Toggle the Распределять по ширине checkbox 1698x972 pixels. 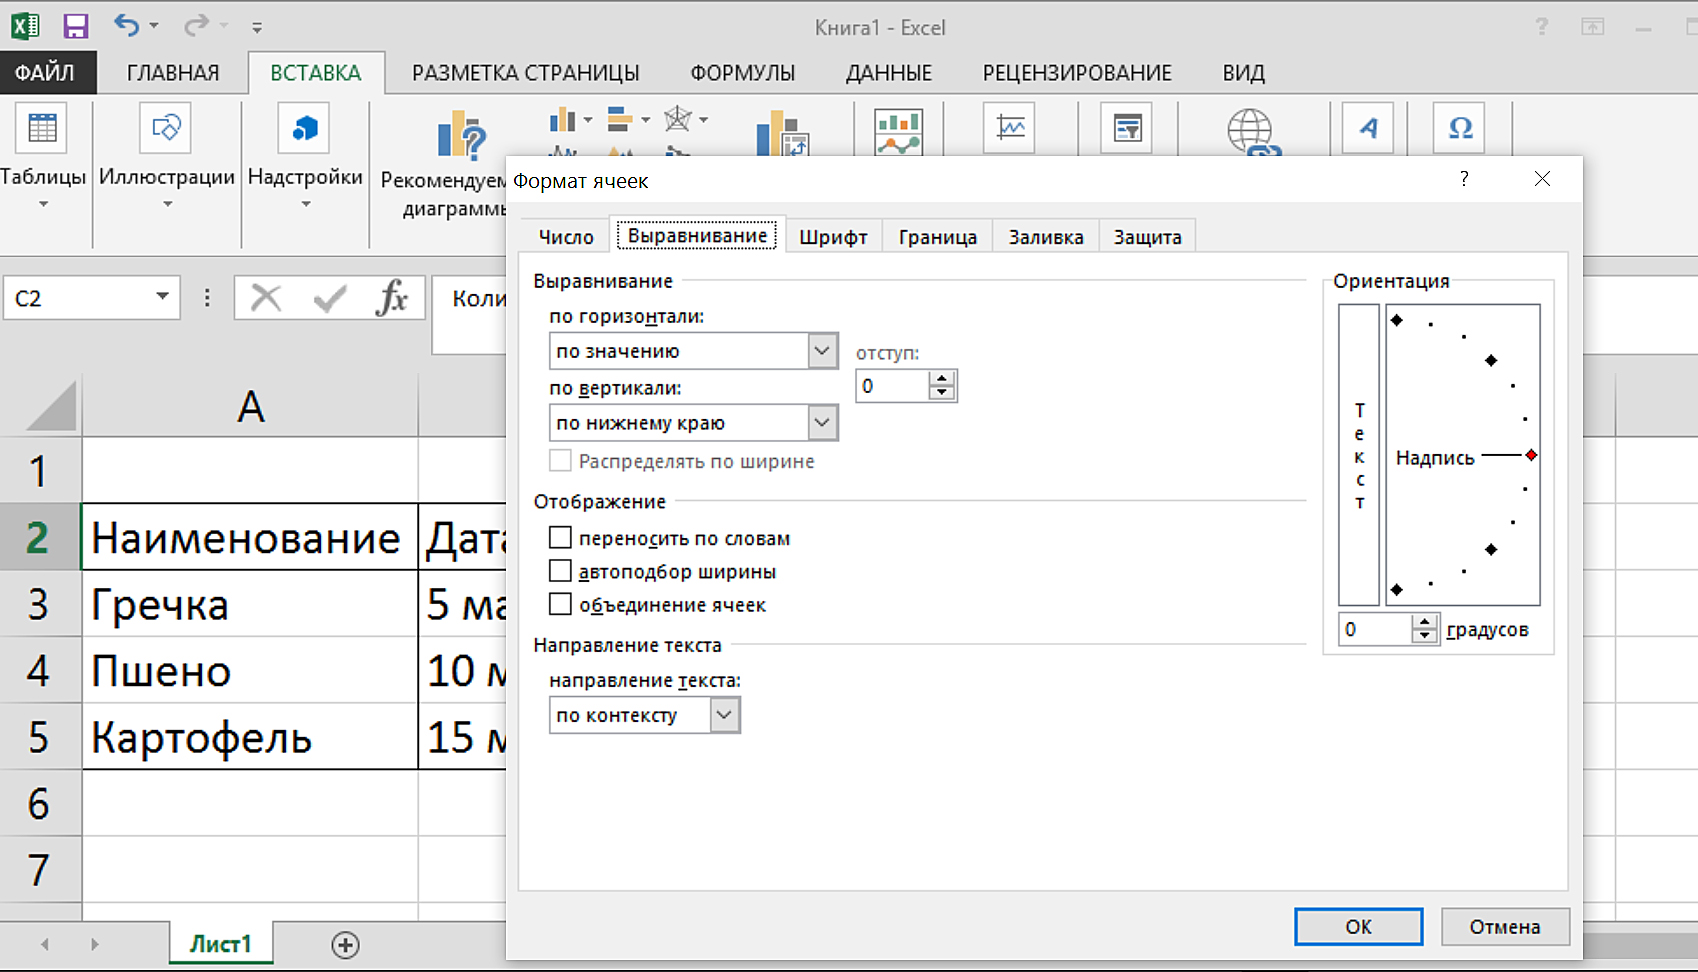(x=560, y=460)
